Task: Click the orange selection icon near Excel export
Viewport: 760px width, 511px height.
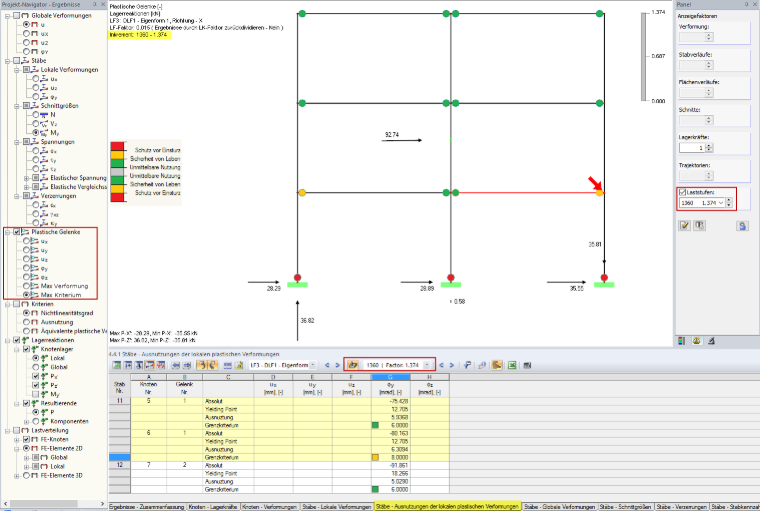Action: [497, 365]
